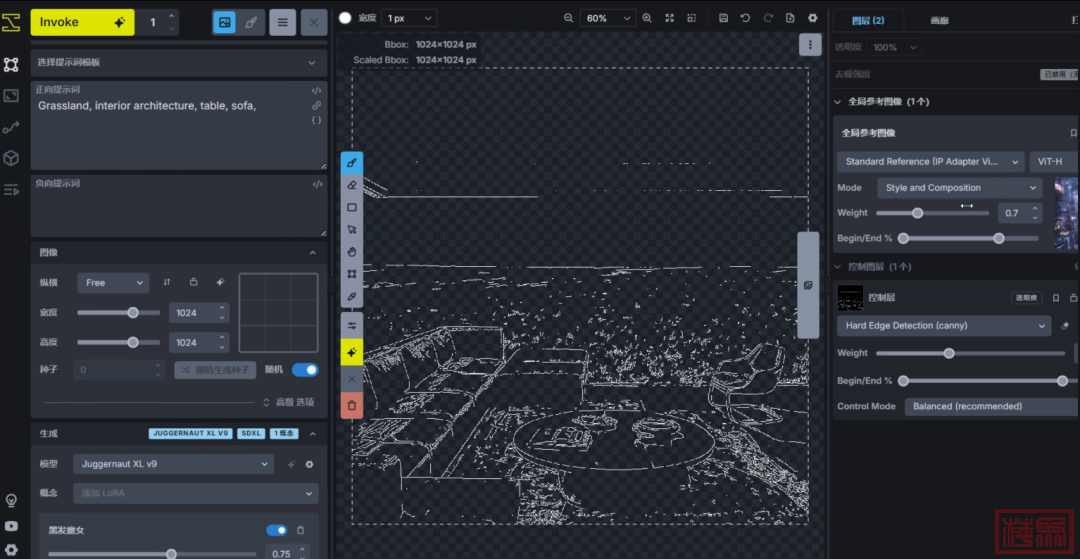Pick the Color Picker eyedropper tool

352,297
